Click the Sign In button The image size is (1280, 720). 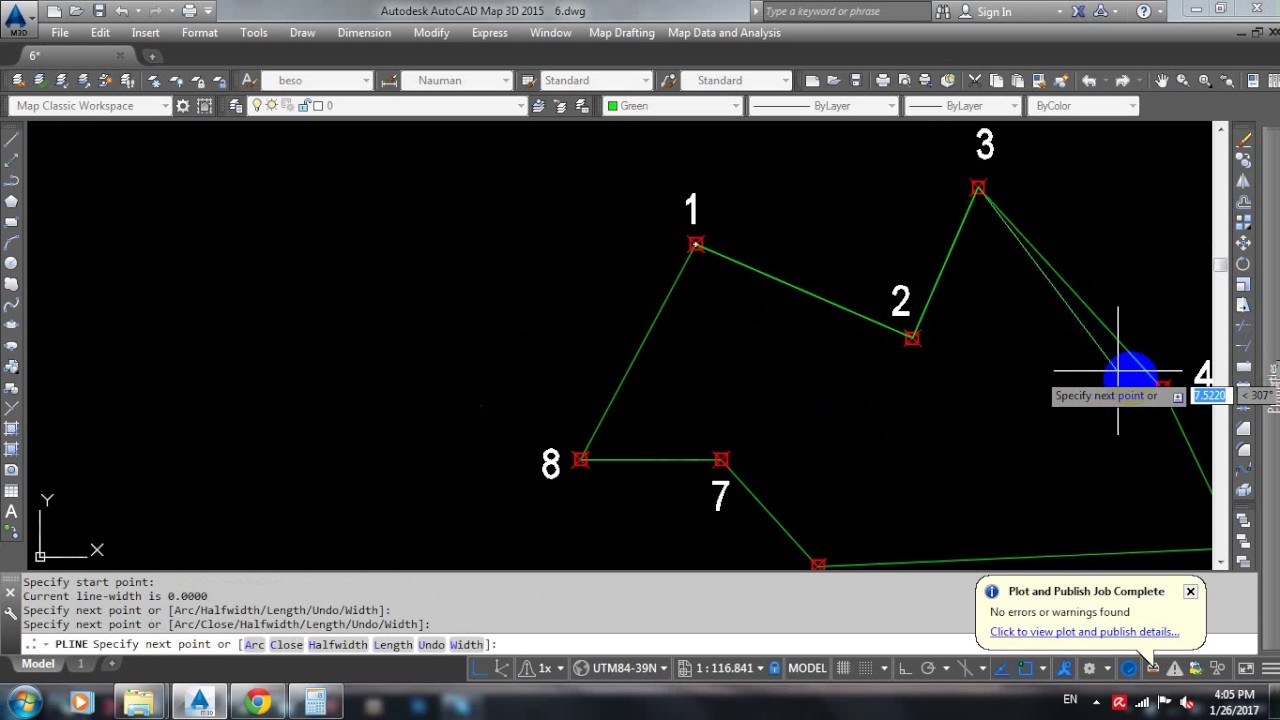pos(985,11)
